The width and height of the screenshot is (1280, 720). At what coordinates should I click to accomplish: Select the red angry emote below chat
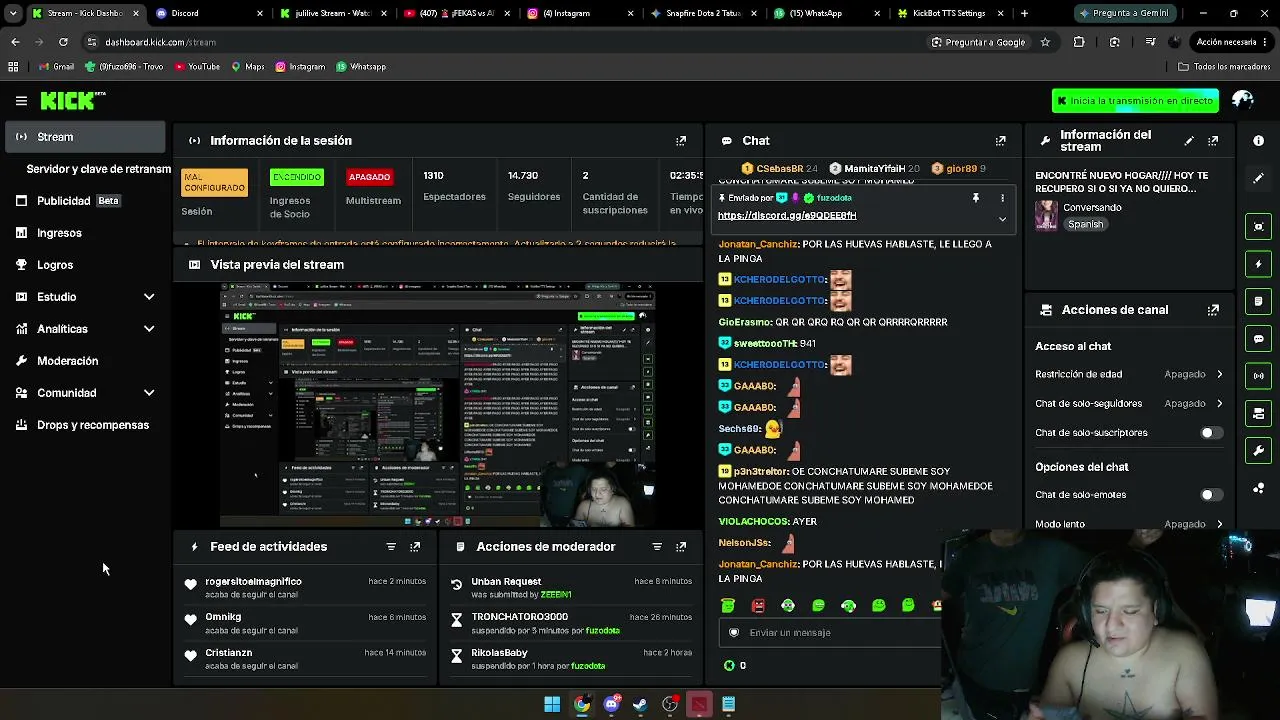click(758, 606)
